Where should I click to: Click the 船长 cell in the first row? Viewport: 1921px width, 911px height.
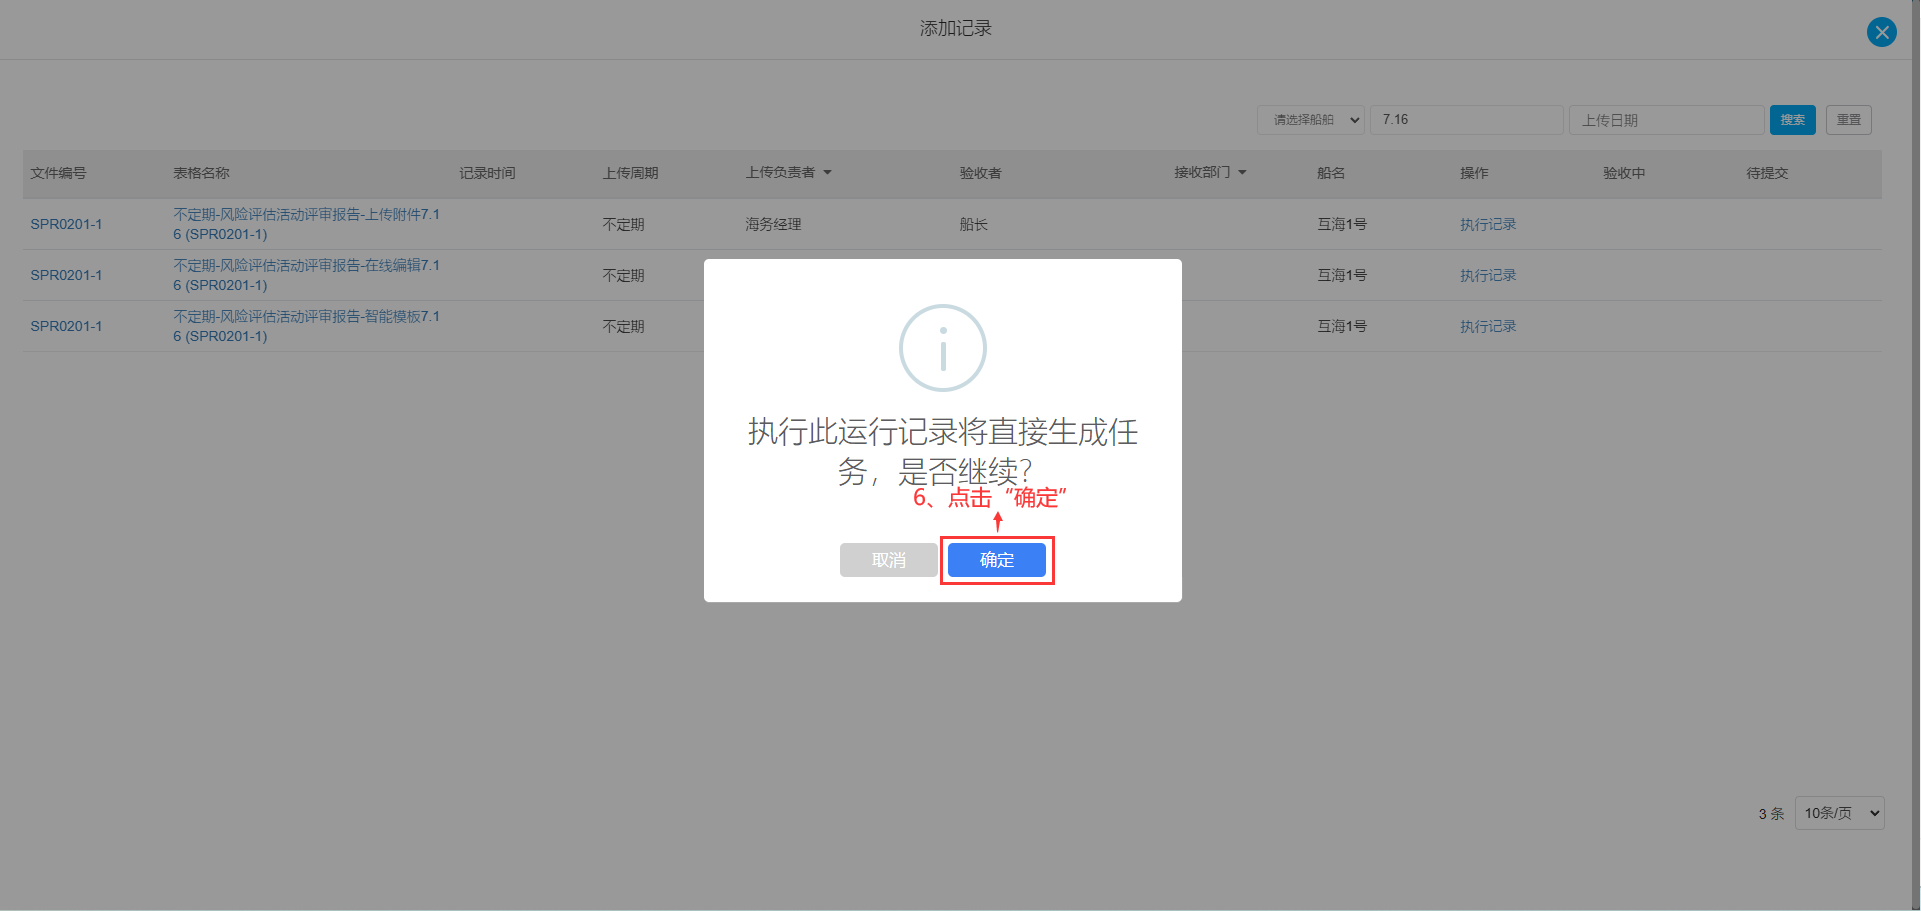click(973, 224)
